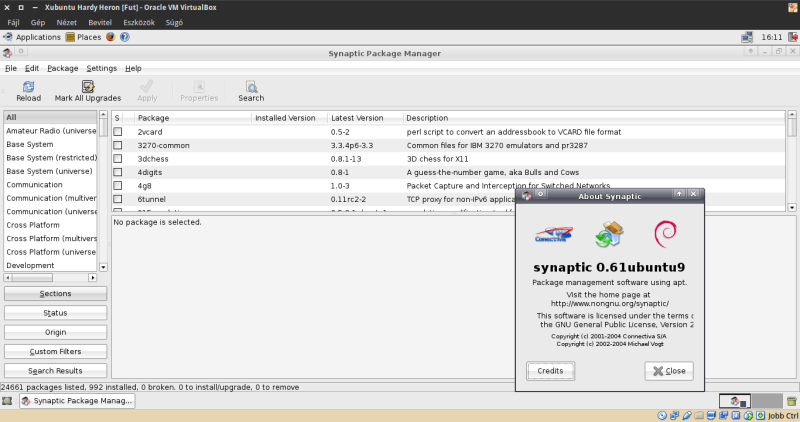Click the Places folder icon
Viewport: 800px width, 422px height.
70,37
